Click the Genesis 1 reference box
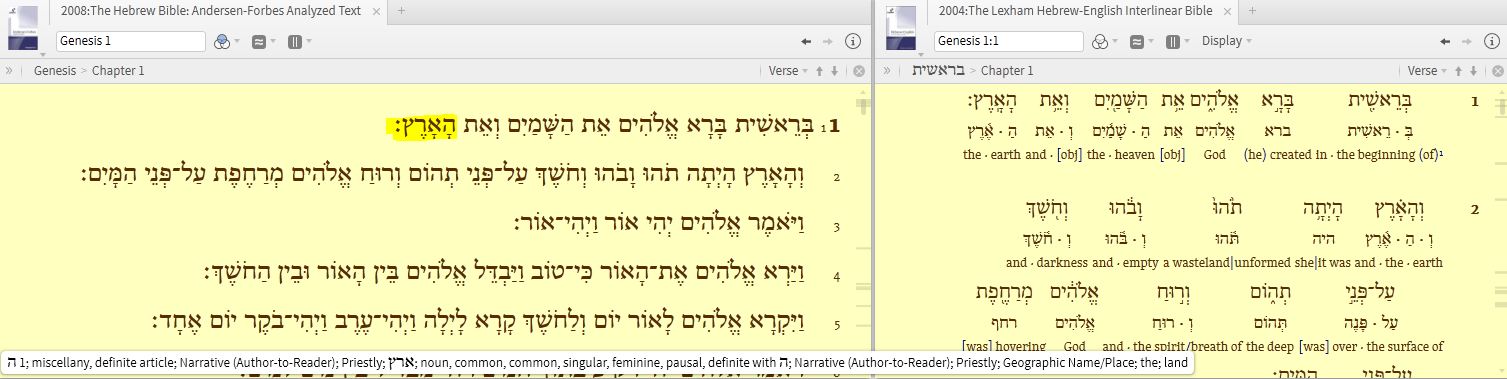This screenshot has height=379, width=1507. tap(130, 42)
